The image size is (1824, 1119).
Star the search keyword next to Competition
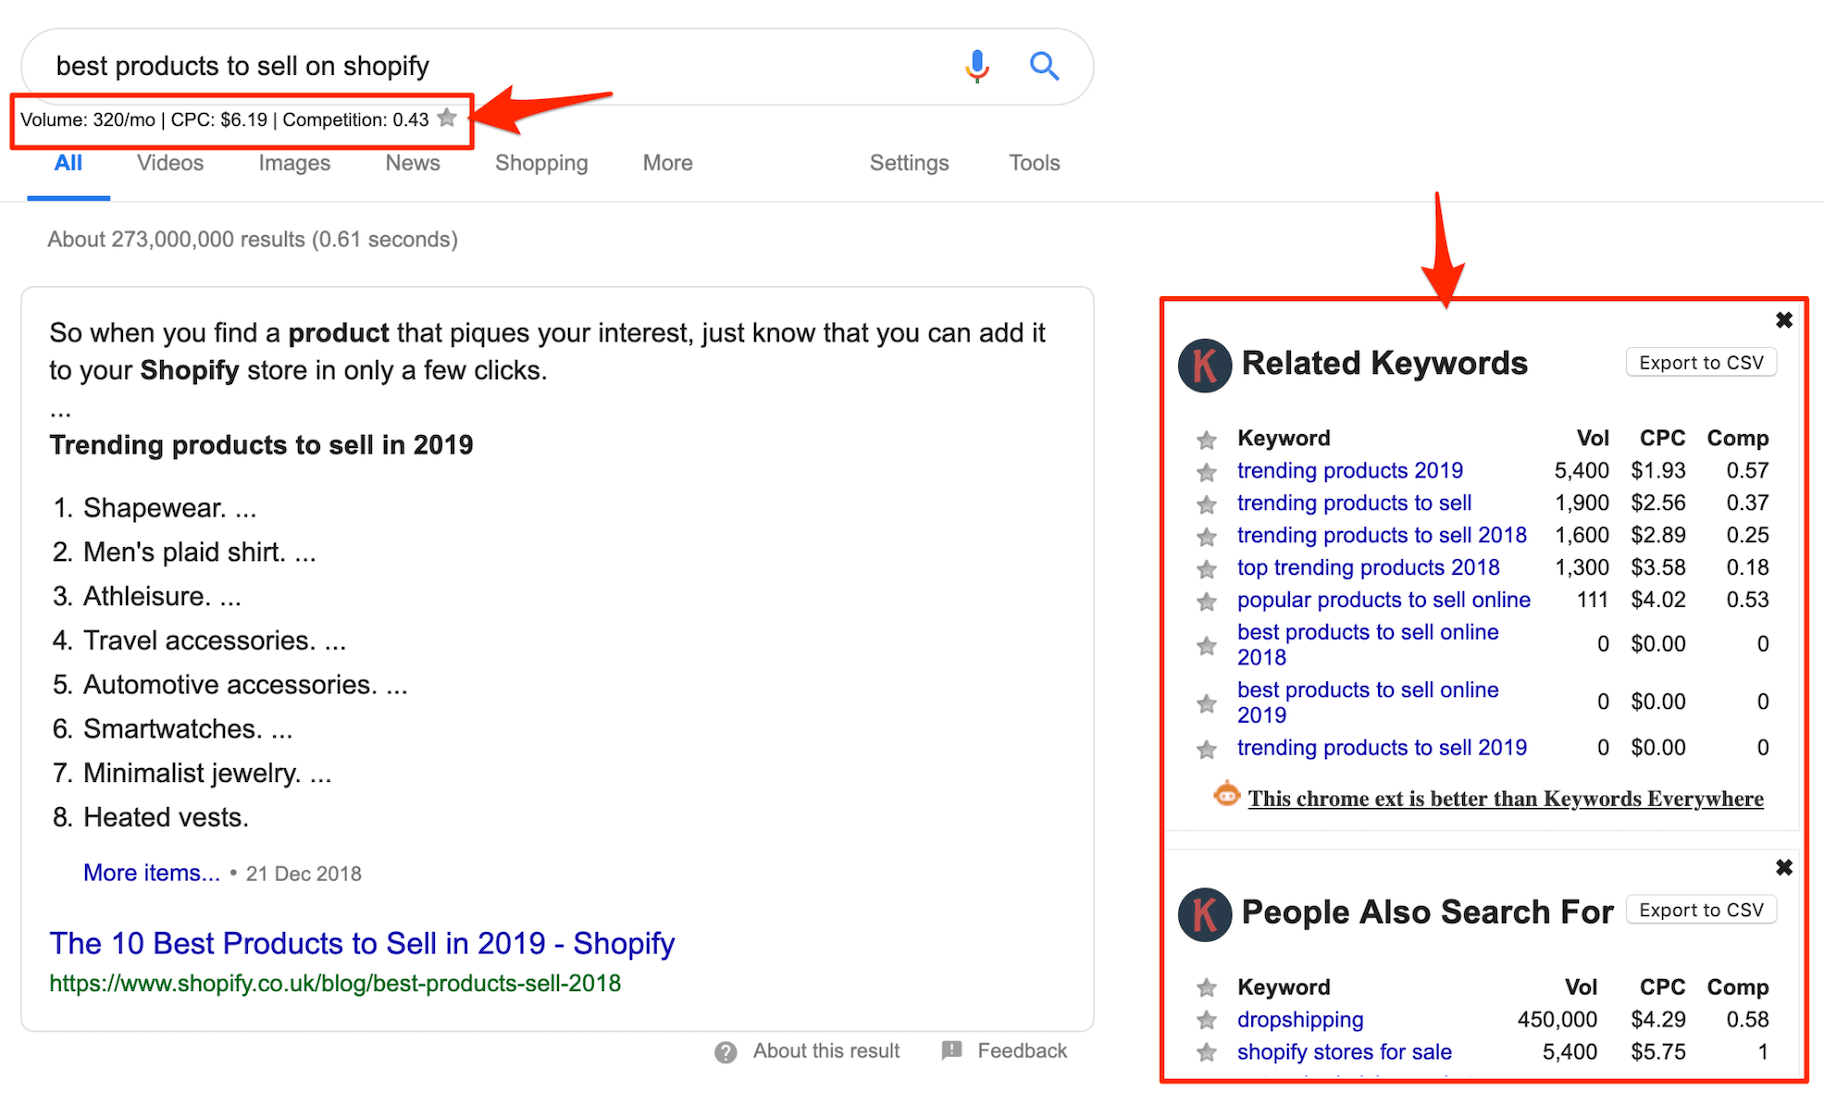[447, 118]
